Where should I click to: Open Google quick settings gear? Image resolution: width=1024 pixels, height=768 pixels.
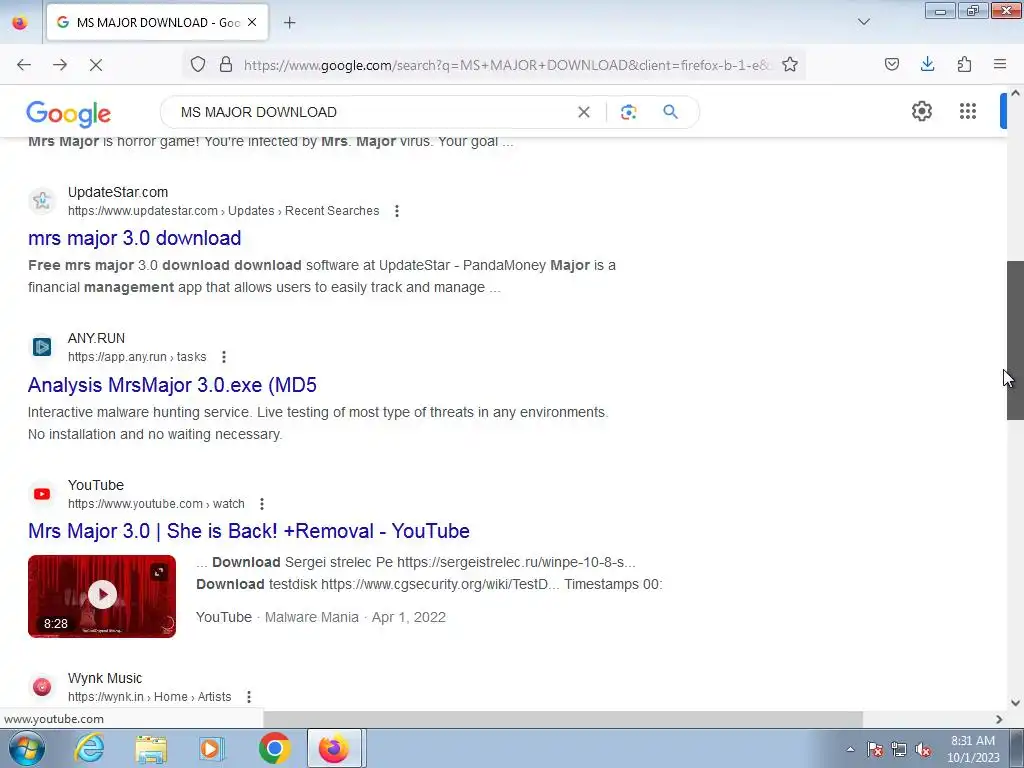[921, 111]
